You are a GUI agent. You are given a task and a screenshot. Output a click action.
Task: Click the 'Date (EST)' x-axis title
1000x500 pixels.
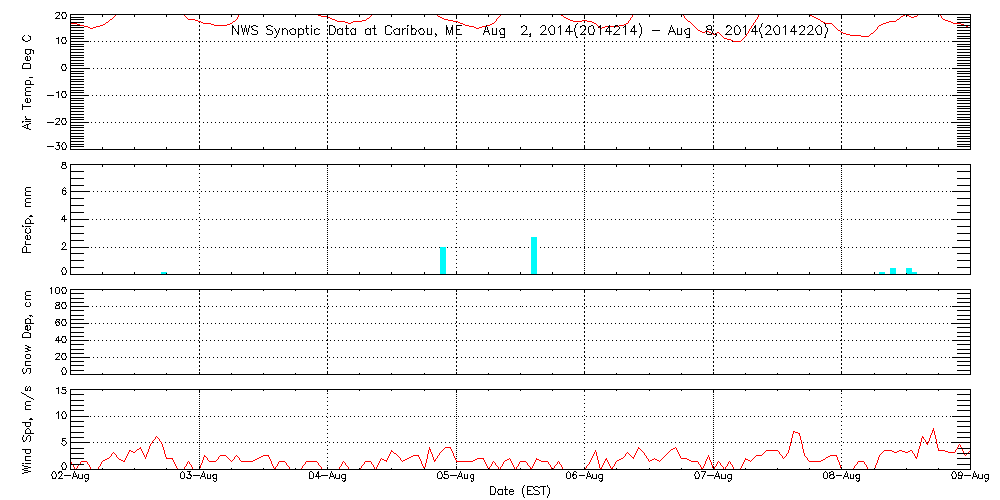520,491
